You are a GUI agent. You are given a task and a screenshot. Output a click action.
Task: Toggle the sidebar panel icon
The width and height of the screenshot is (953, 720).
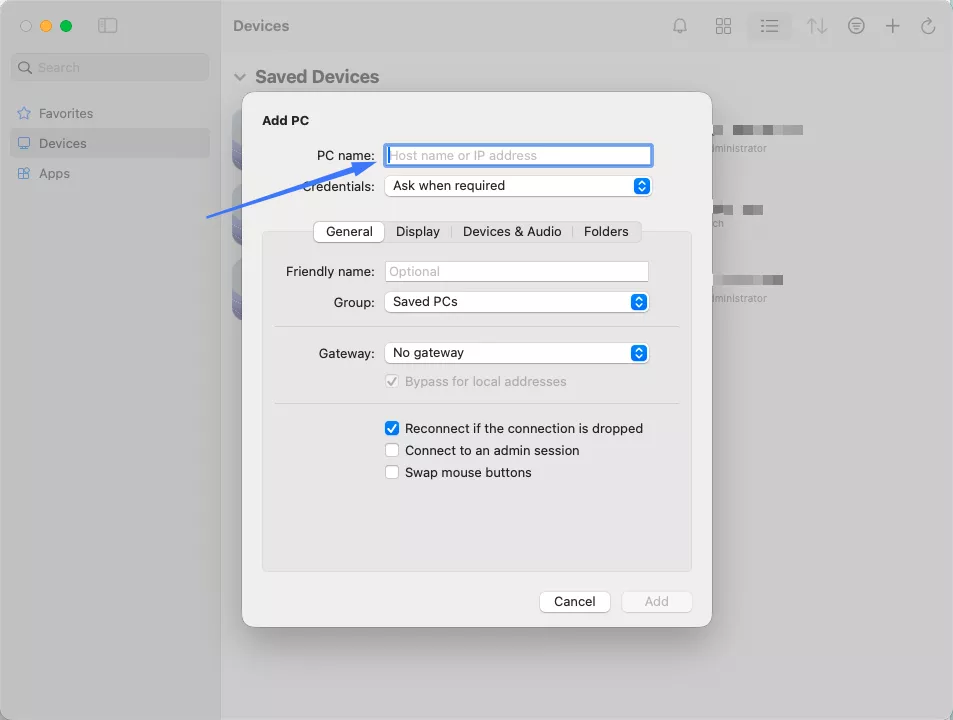coord(107,26)
